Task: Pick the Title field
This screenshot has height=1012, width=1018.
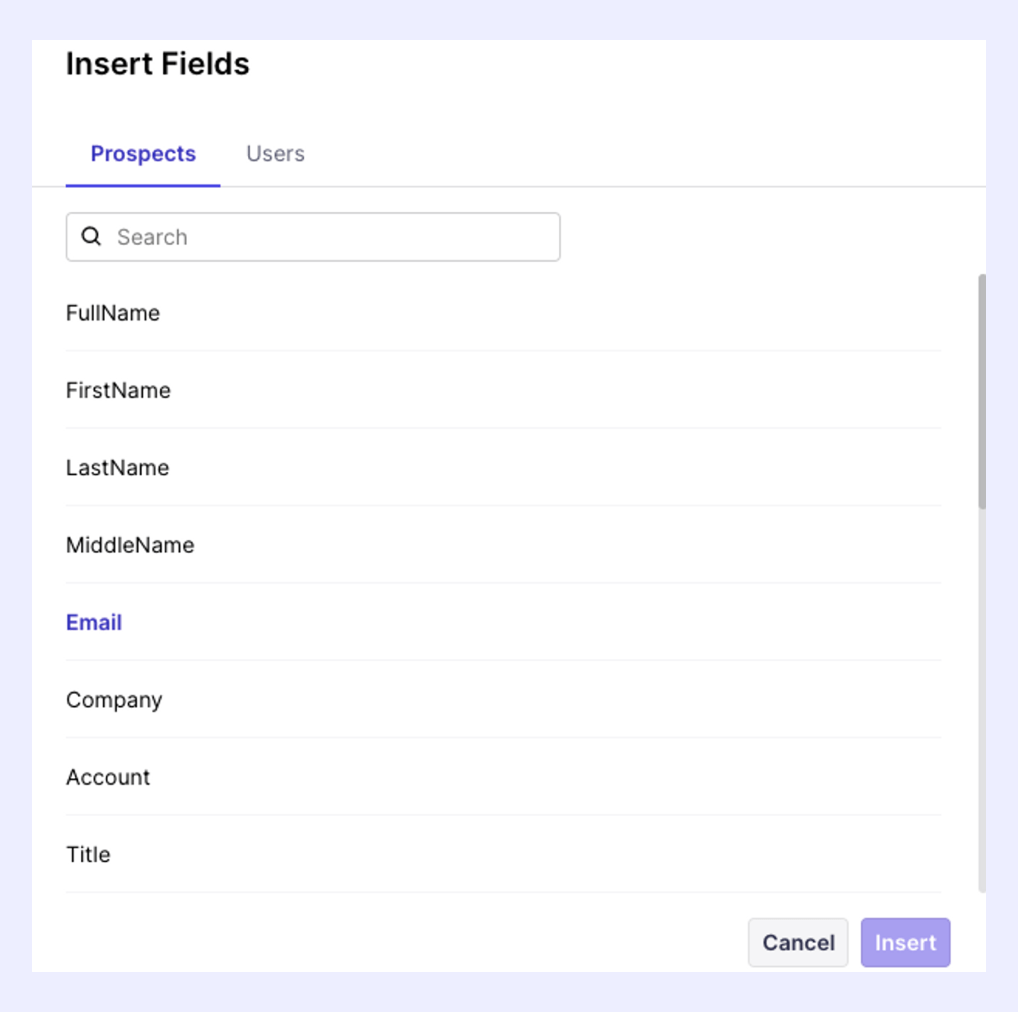Action: (x=88, y=855)
